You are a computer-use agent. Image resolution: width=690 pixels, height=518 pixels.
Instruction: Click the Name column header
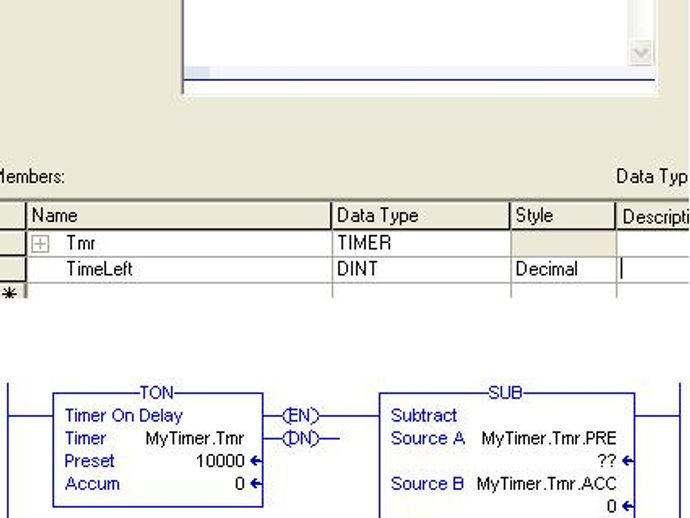tap(179, 216)
